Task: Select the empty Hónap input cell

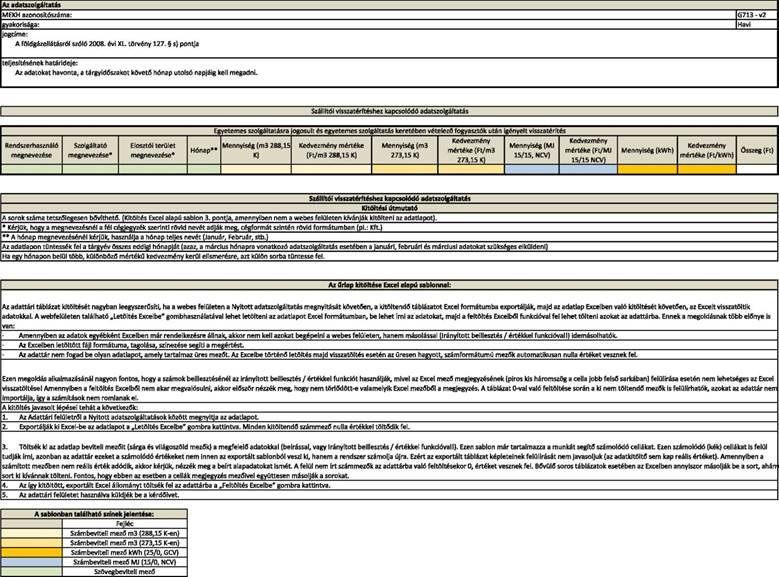Action: 204,169
